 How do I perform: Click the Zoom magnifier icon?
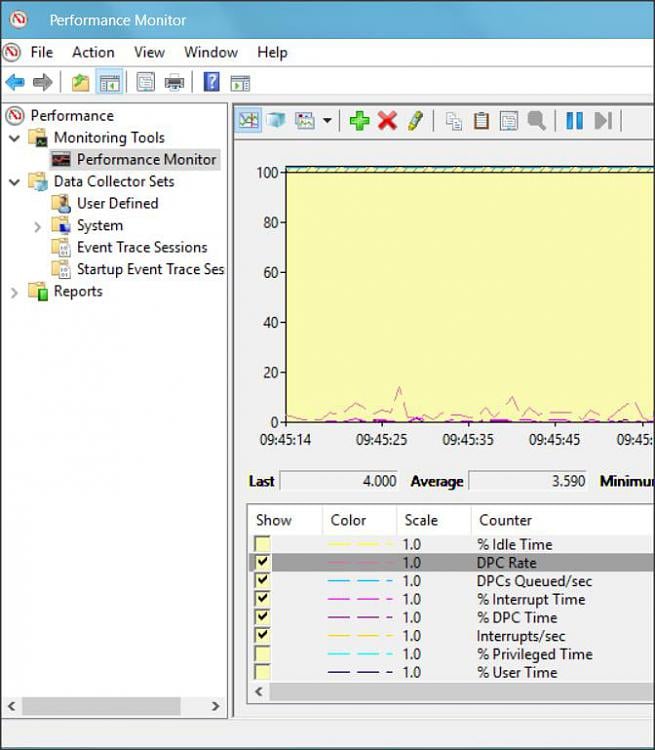(x=536, y=121)
